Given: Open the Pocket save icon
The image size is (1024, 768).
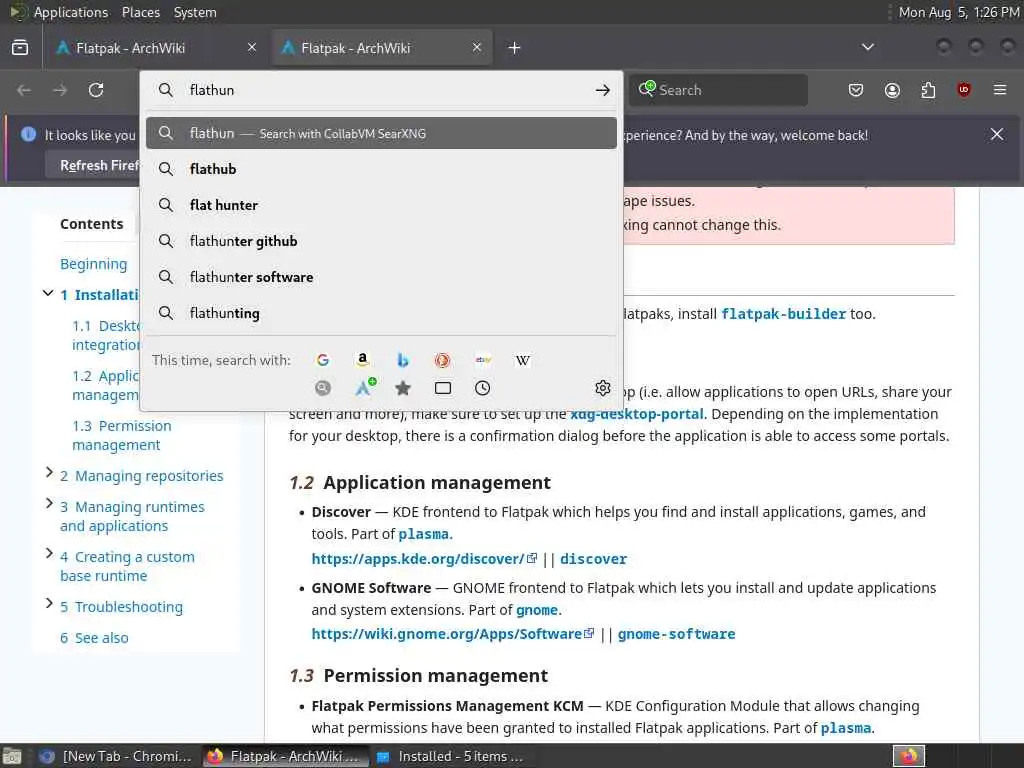Looking at the screenshot, I should (x=856, y=90).
